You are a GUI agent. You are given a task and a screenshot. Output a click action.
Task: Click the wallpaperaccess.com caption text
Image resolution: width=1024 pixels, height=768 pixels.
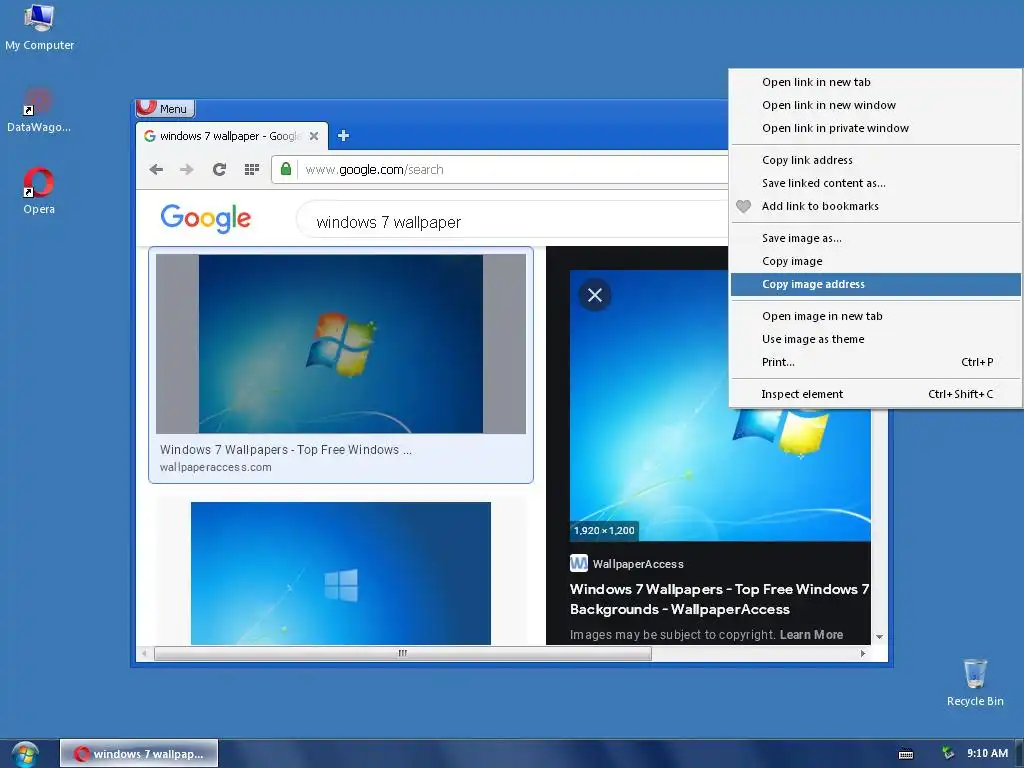coord(216,467)
